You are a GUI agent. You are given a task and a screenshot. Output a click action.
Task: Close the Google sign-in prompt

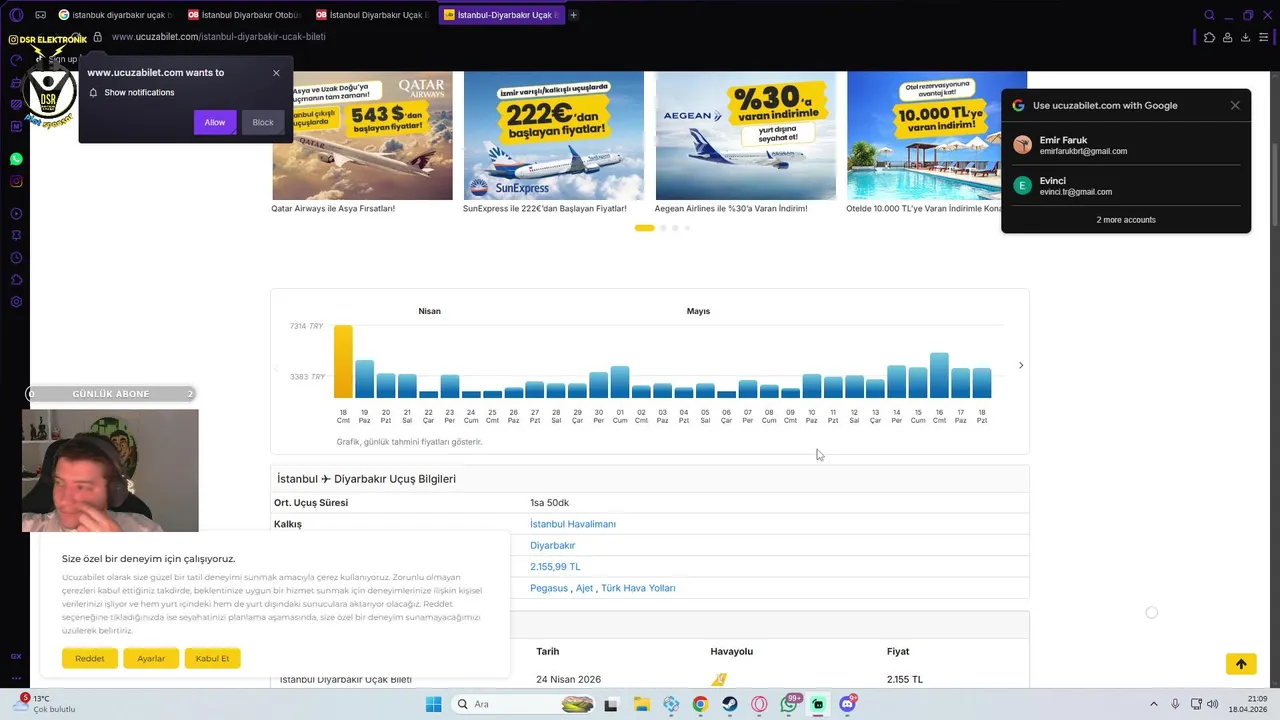click(x=1235, y=105)
